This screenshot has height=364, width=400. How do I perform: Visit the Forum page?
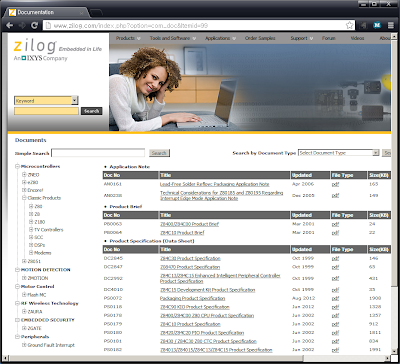pos(328,38)
